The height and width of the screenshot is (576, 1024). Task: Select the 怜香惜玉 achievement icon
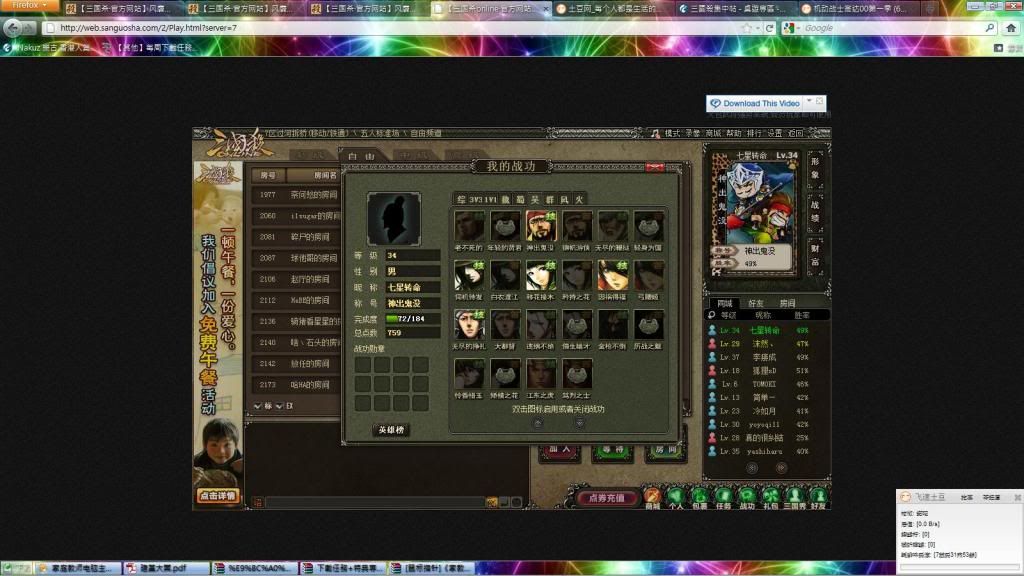coord(469,374)
